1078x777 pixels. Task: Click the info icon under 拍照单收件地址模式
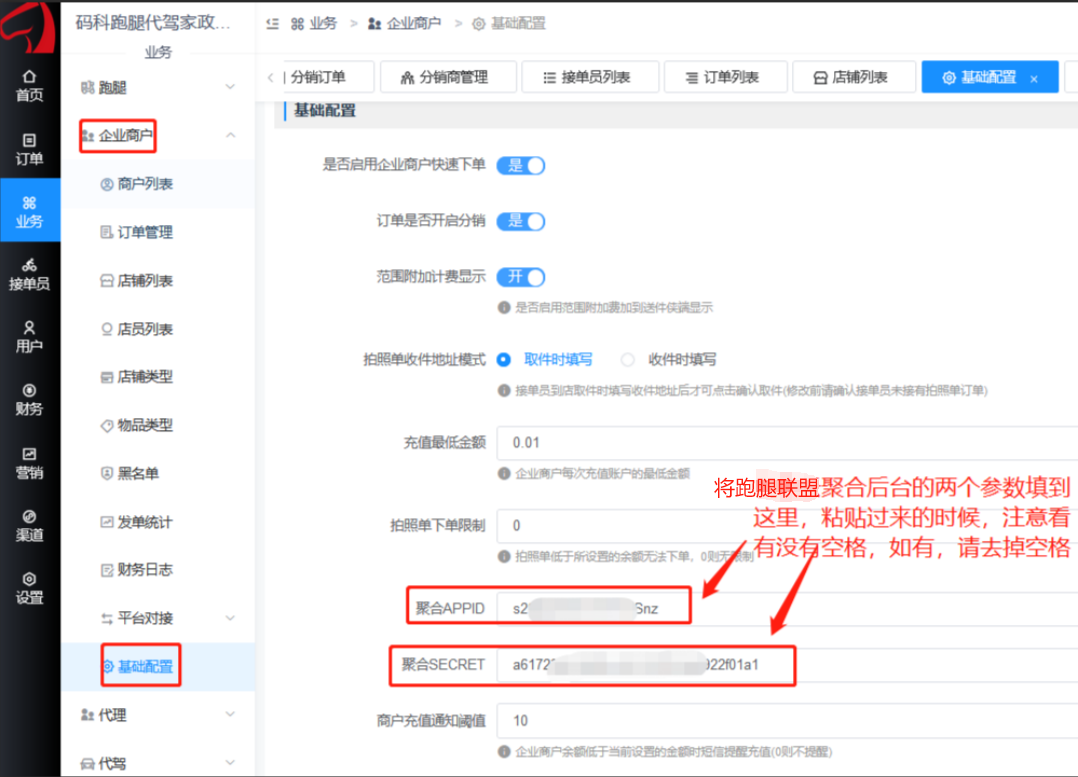pos(504,391)
